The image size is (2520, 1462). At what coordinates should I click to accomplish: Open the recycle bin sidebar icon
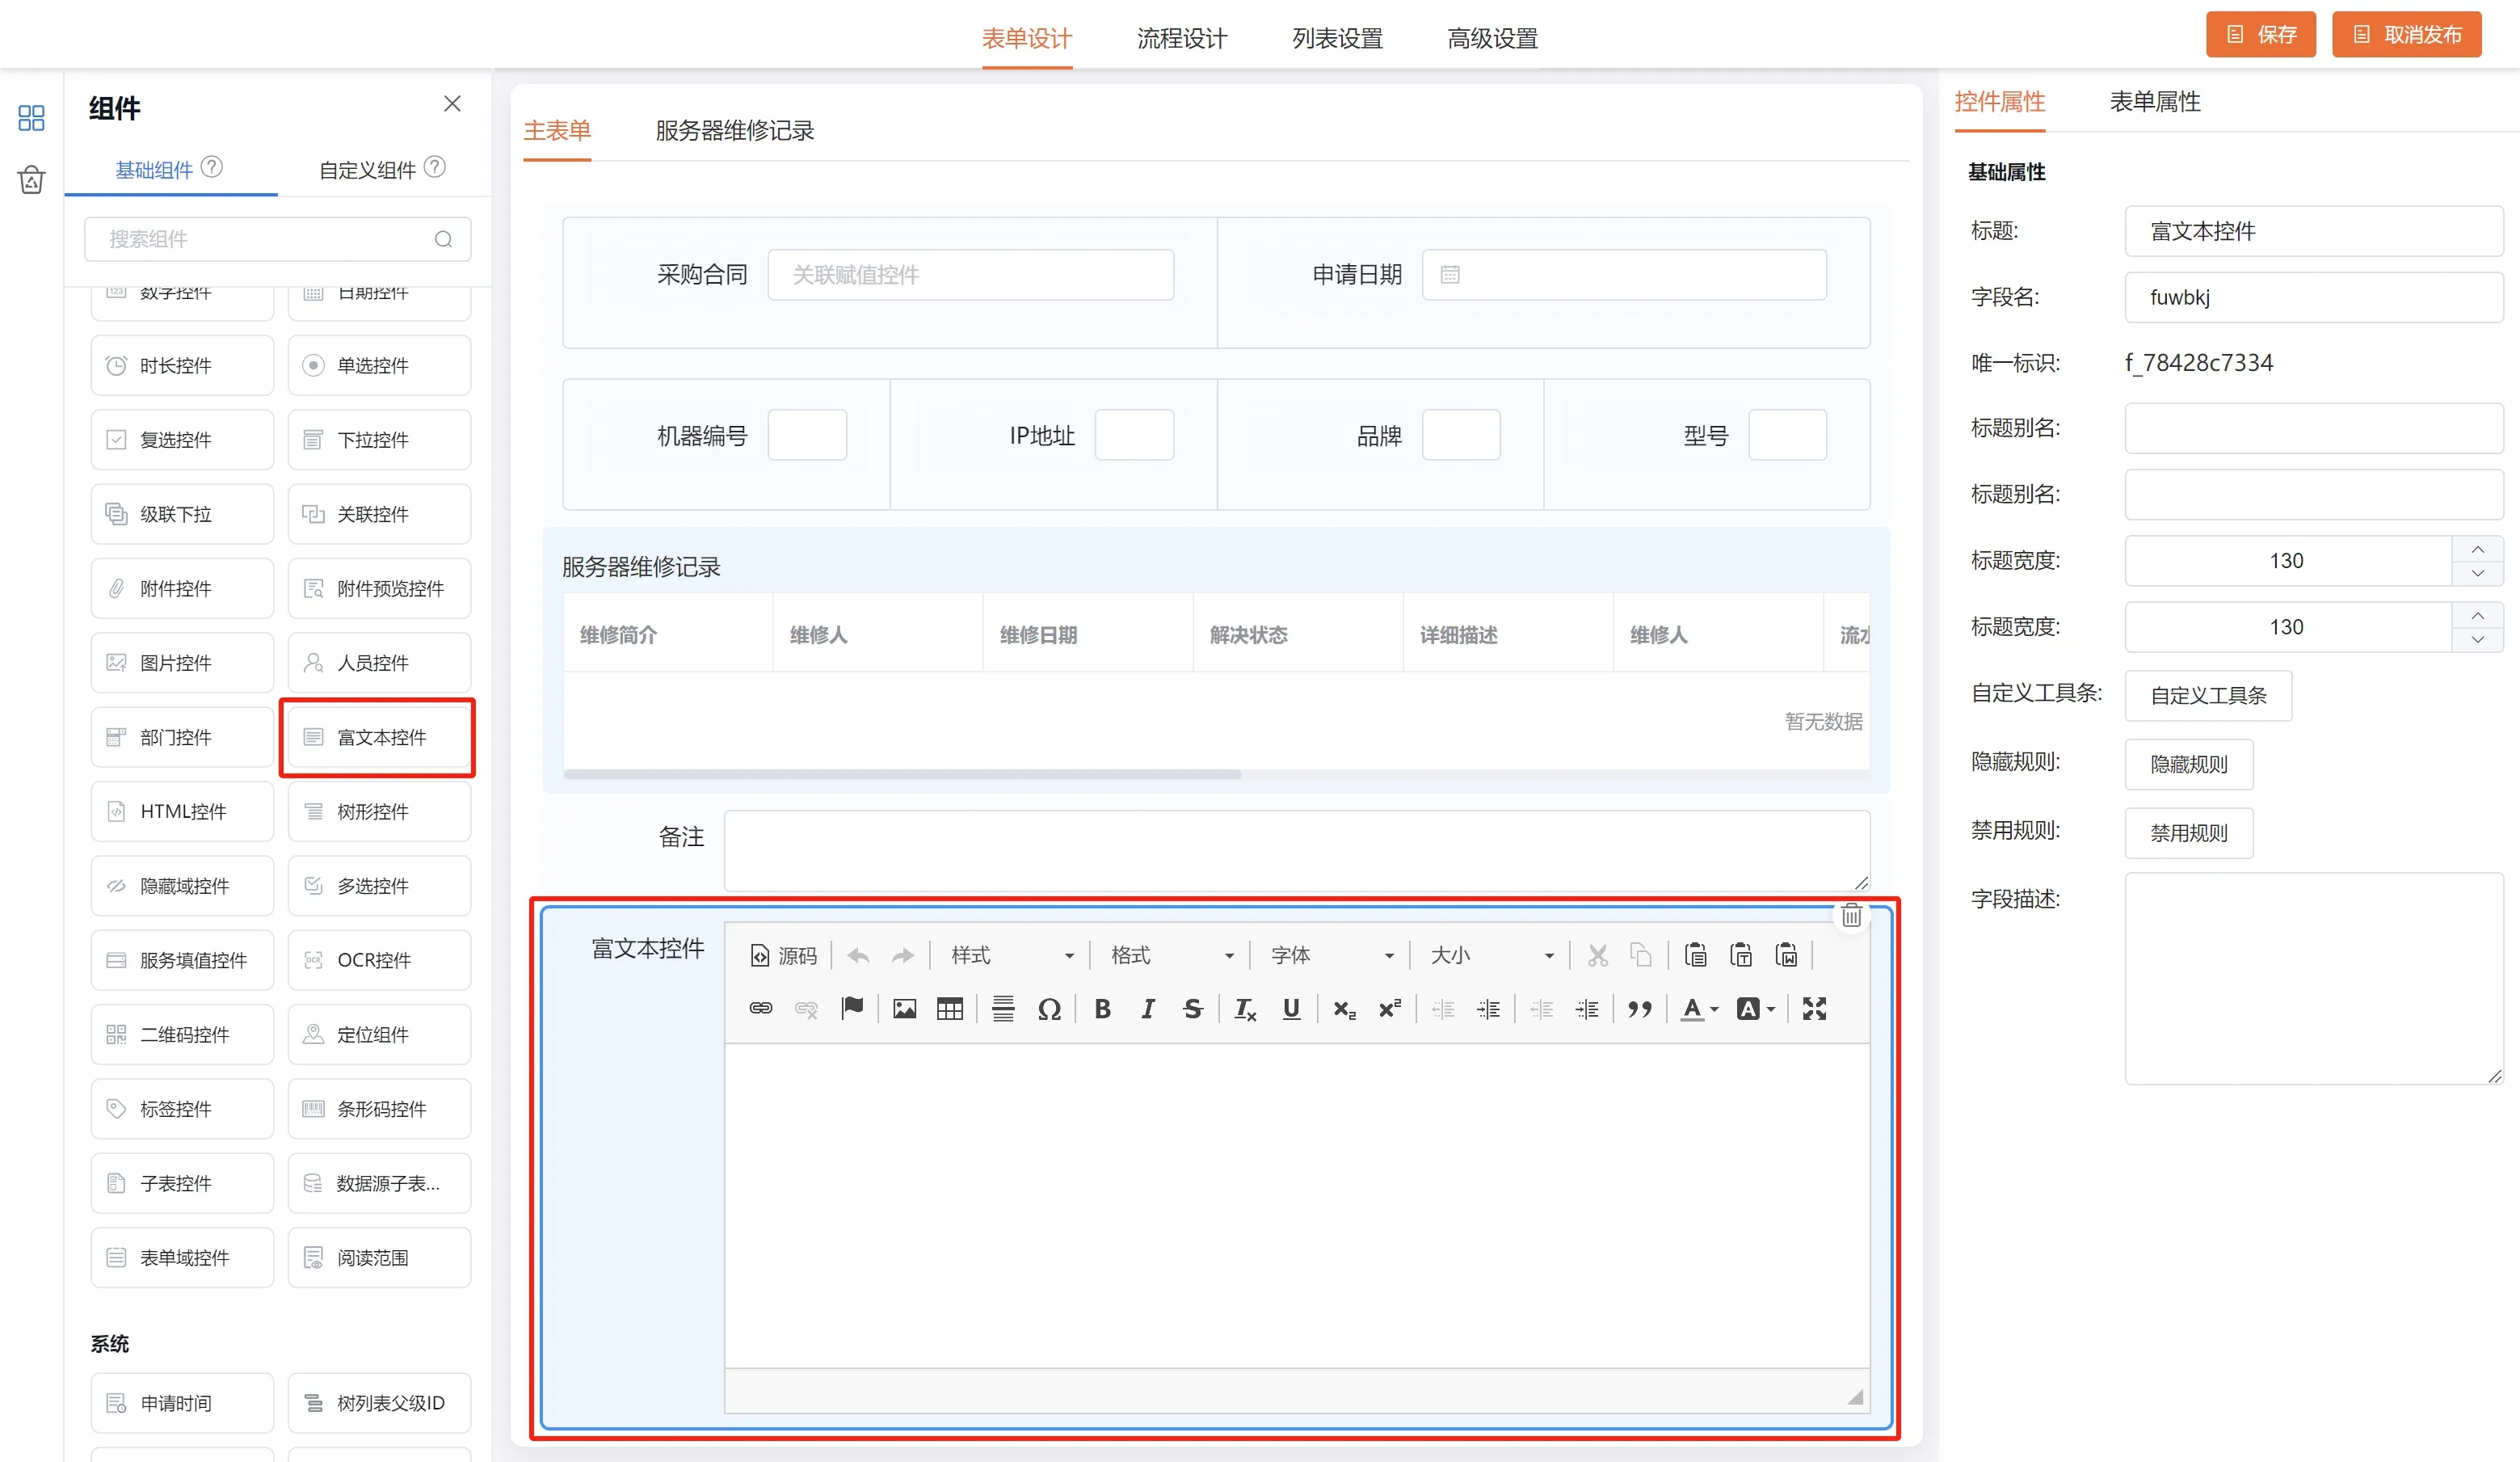(31, 180)
